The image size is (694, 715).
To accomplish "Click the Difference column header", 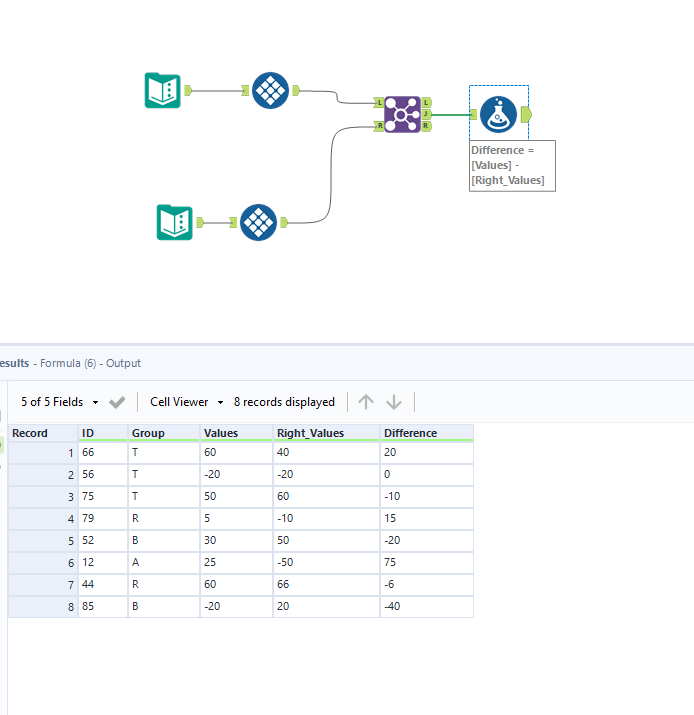I will (x=427, y=433).
